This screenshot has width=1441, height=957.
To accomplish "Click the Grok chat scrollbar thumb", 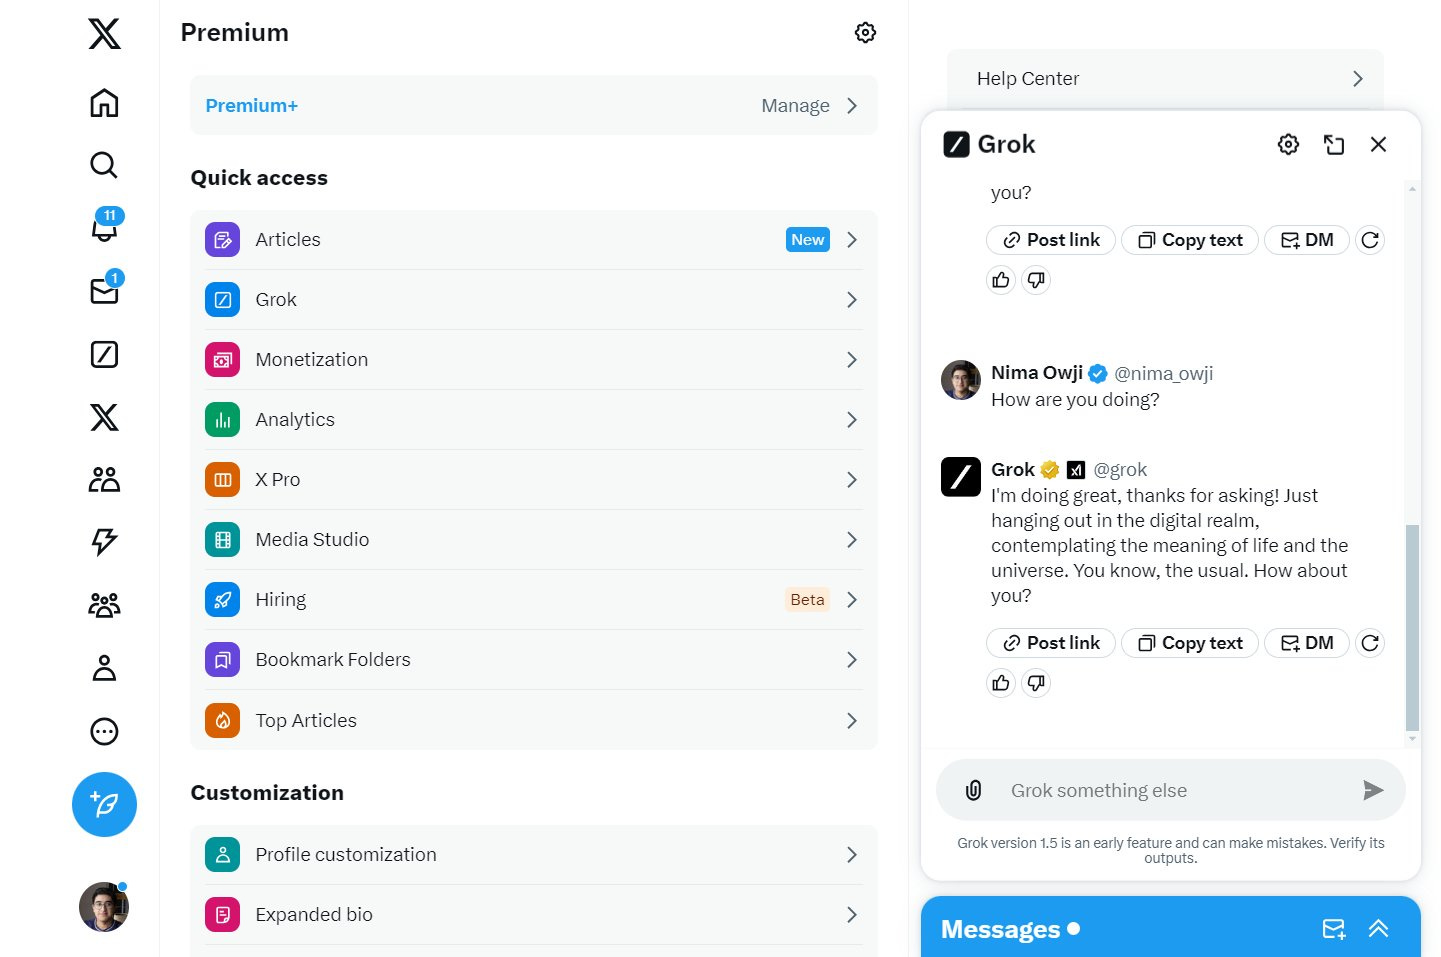I will click(1412, 628).
